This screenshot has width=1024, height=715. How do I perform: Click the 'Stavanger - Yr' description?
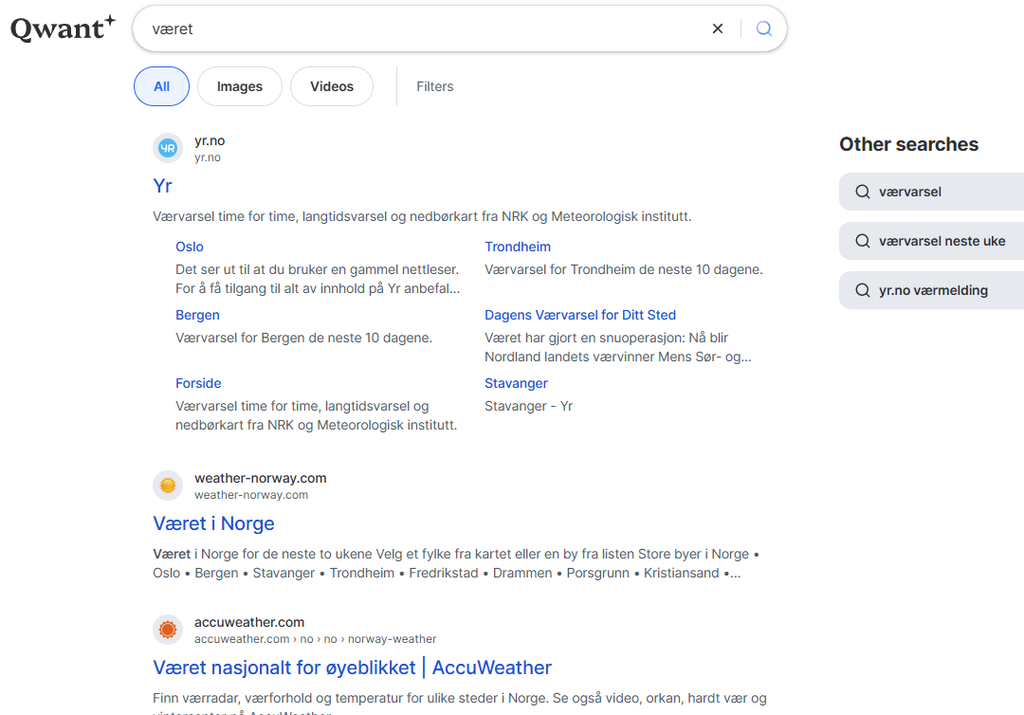coord(528,406)
